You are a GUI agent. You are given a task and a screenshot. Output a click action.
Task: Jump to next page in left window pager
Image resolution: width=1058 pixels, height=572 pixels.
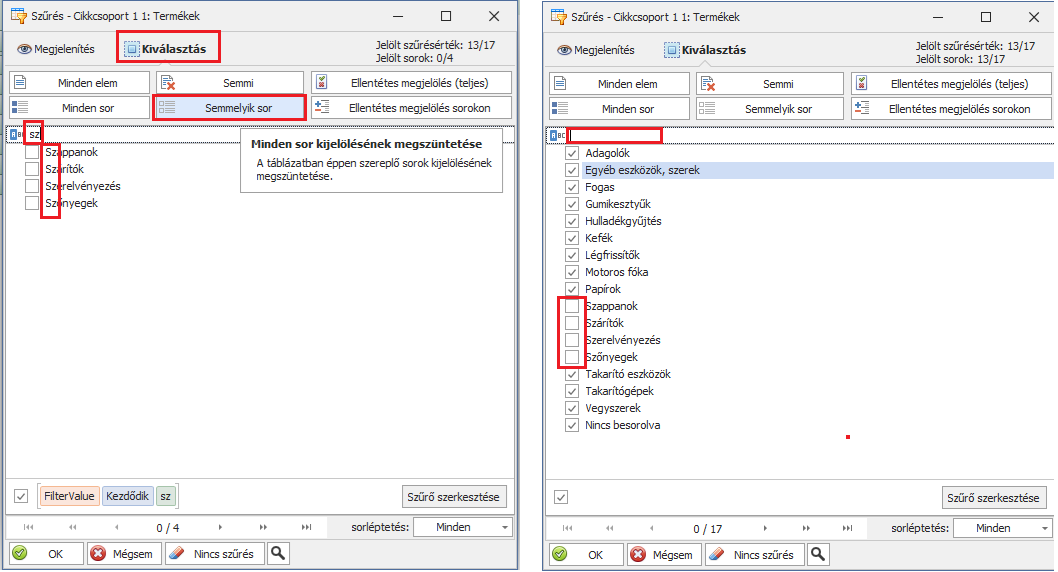263,527
